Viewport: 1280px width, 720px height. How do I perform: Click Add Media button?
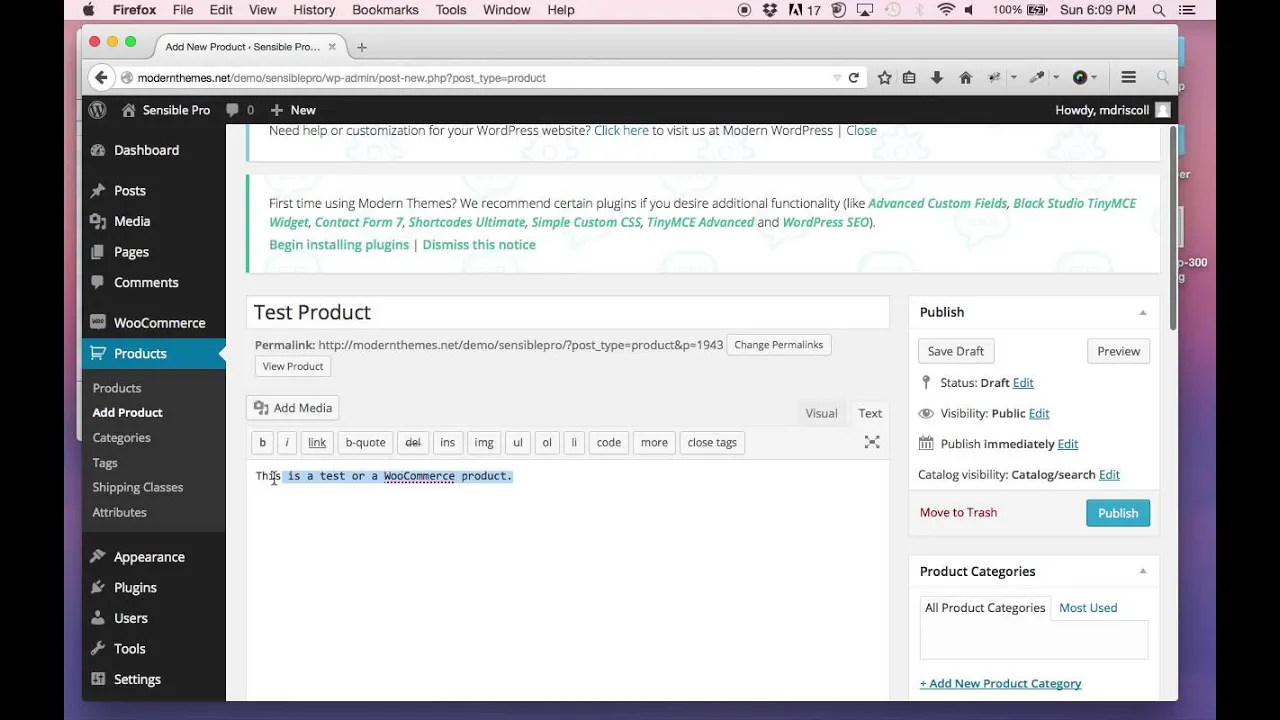(x=293, y=408)
